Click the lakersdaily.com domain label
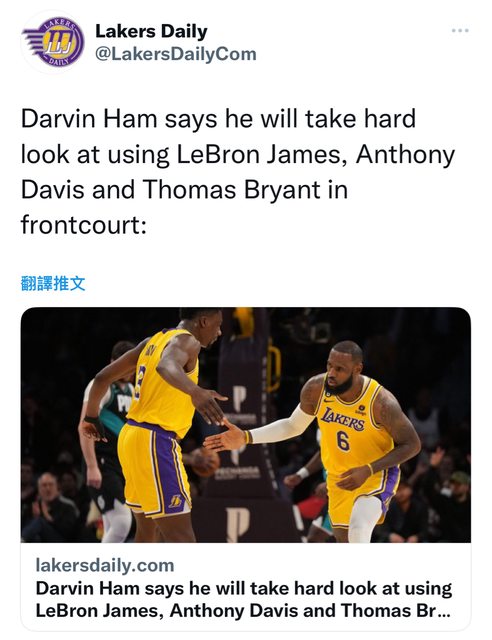This screenshot has width=492, height=640. coord(105,565)
